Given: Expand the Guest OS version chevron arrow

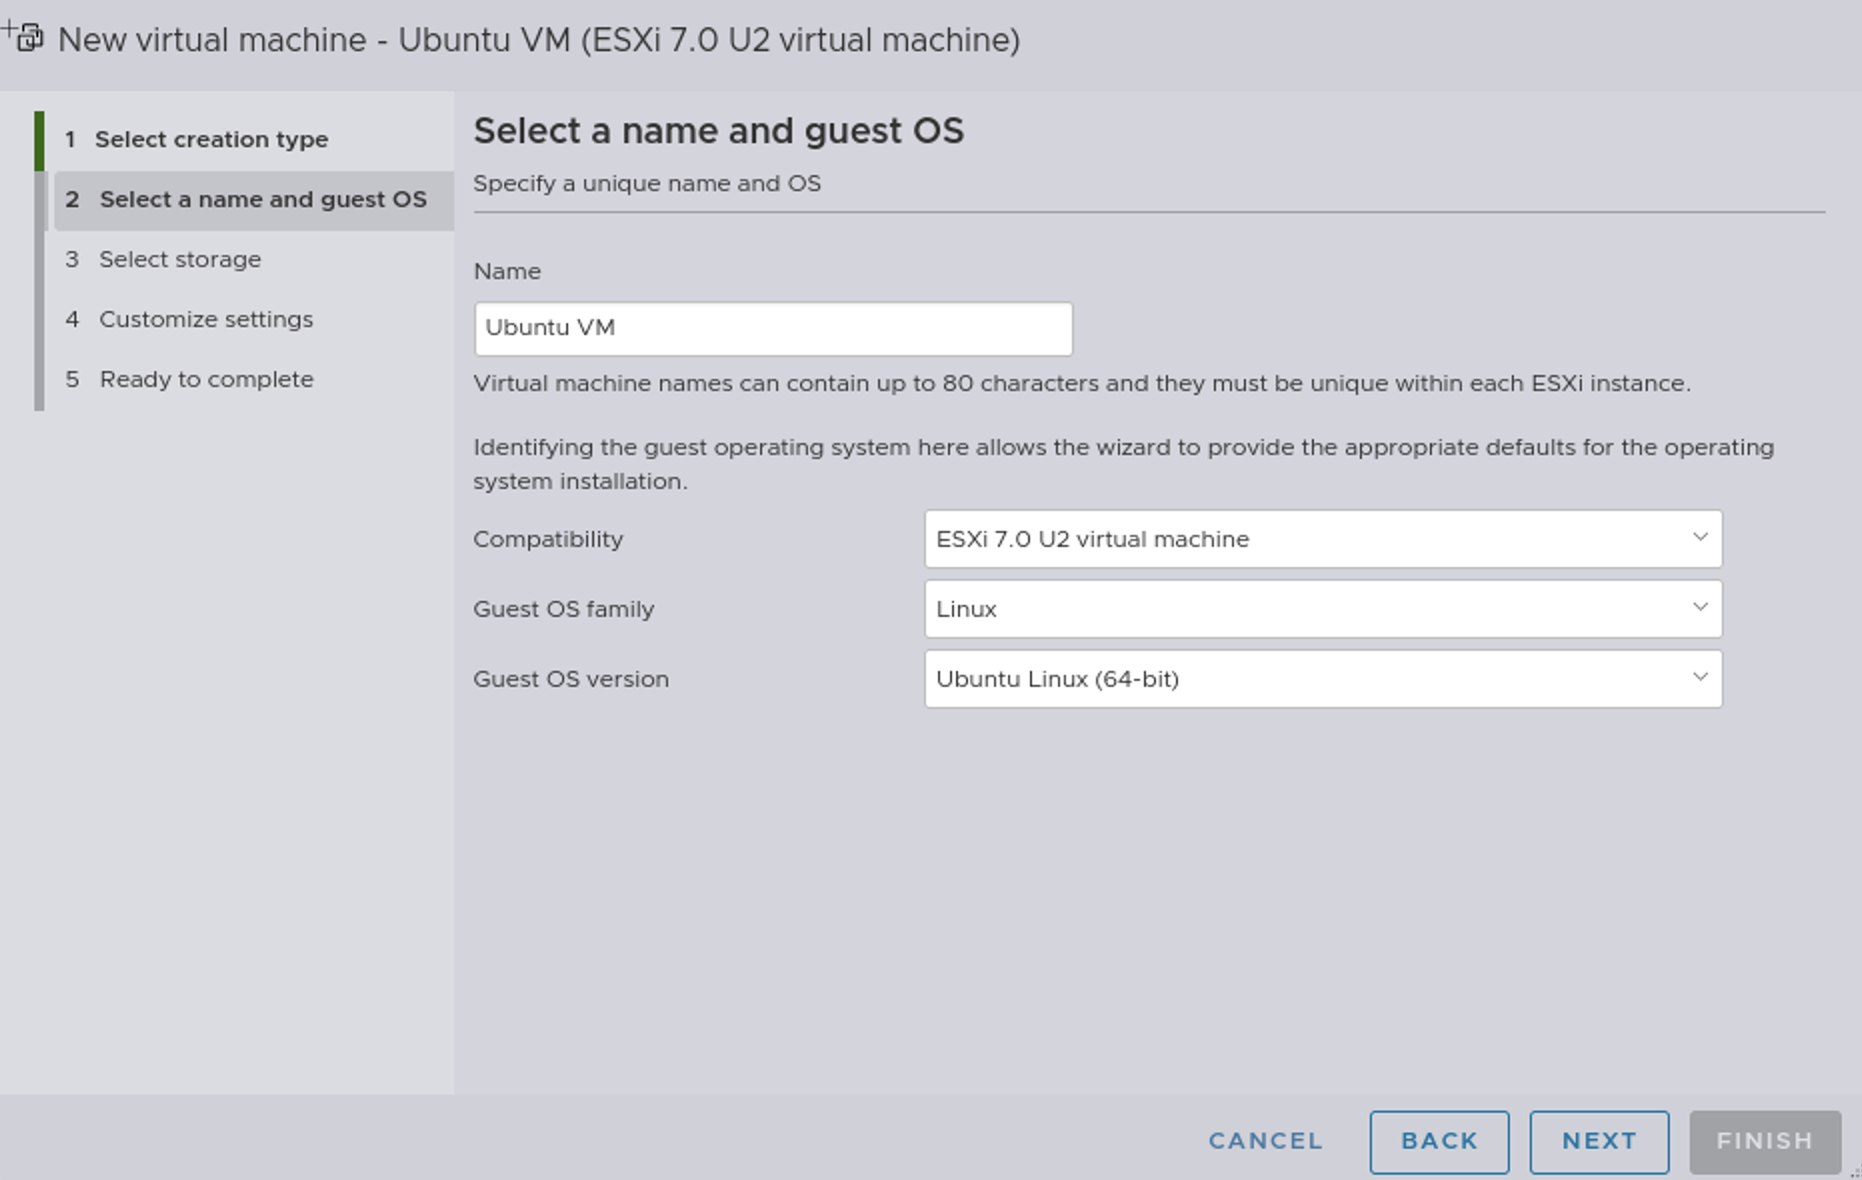Looking at the screenshot, I should point(1698,677).
